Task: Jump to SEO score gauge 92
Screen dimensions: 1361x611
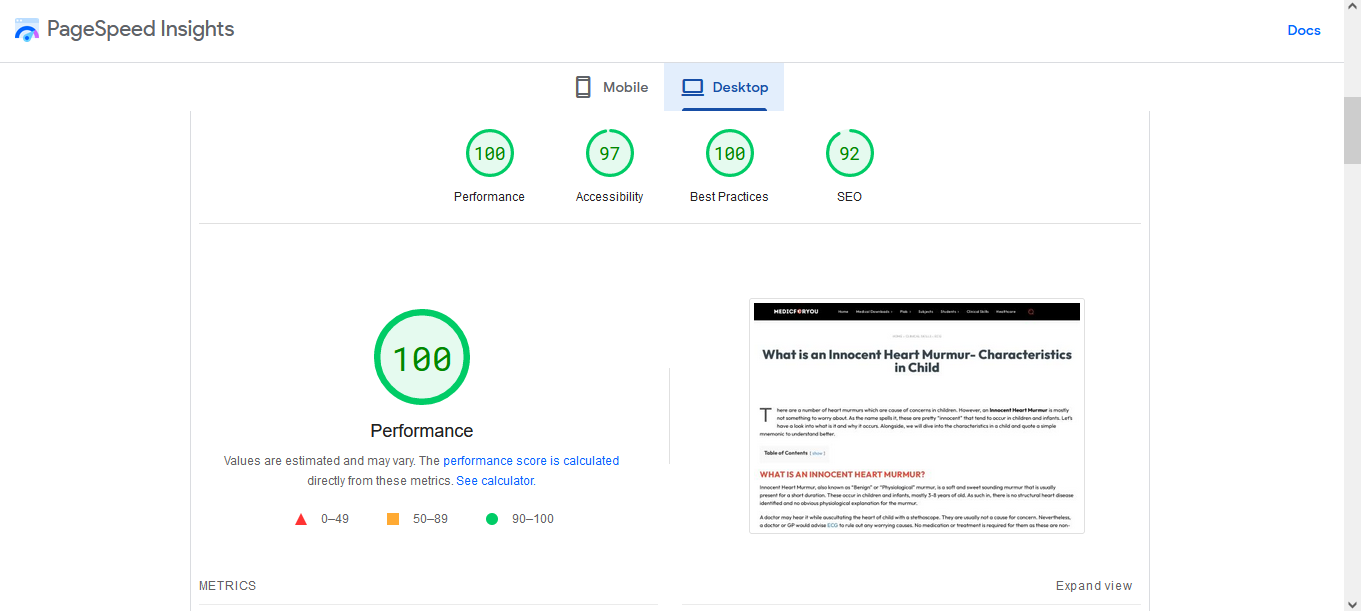Action: coord(850,154)
